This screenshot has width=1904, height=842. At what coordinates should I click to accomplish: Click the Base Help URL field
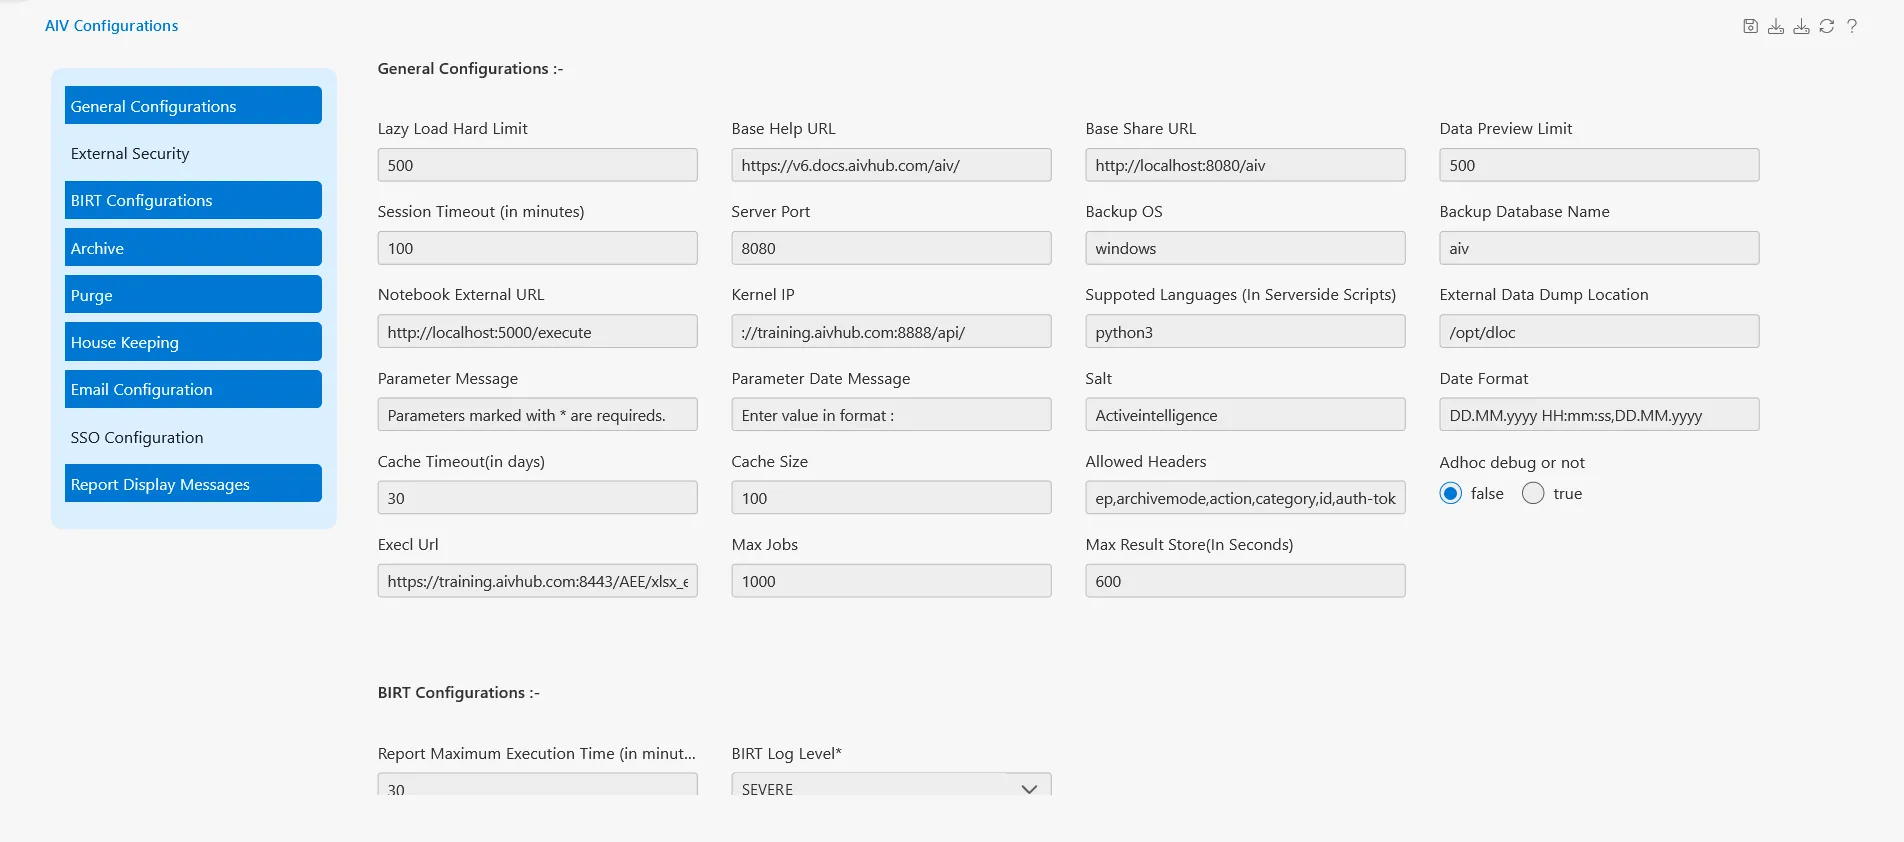891,165
